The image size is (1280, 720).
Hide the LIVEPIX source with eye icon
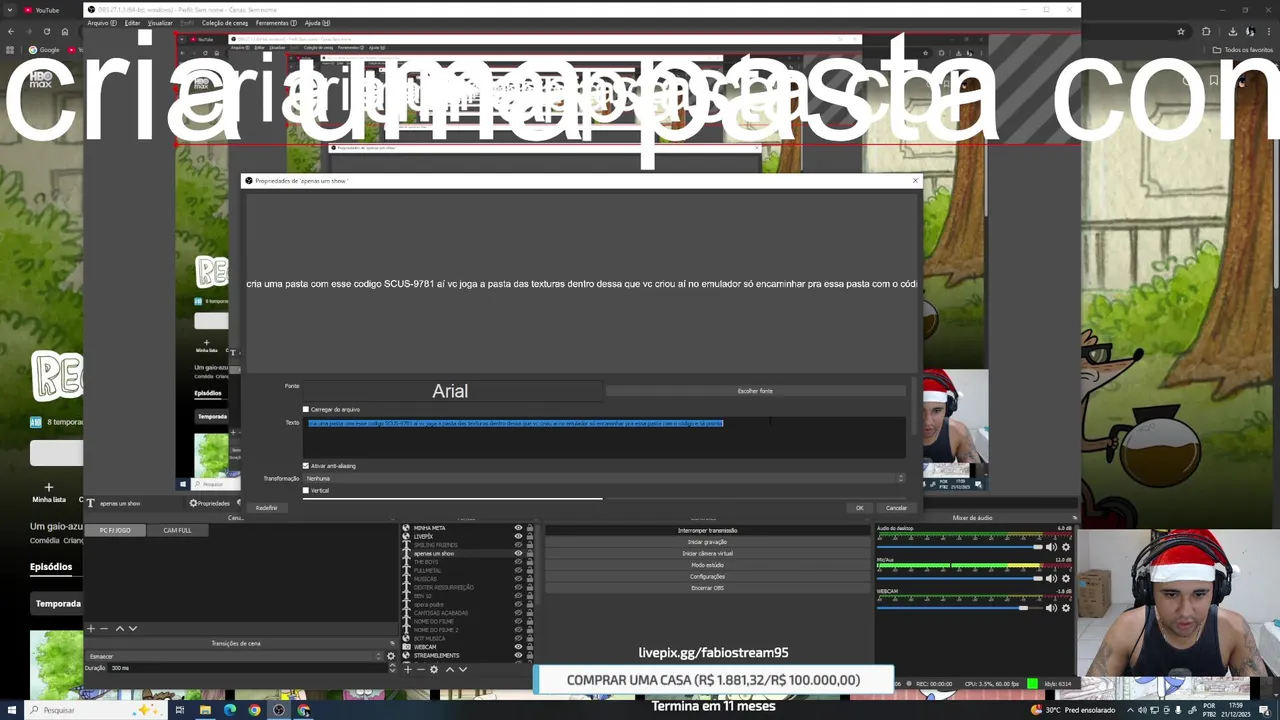[x=518, y=536]
